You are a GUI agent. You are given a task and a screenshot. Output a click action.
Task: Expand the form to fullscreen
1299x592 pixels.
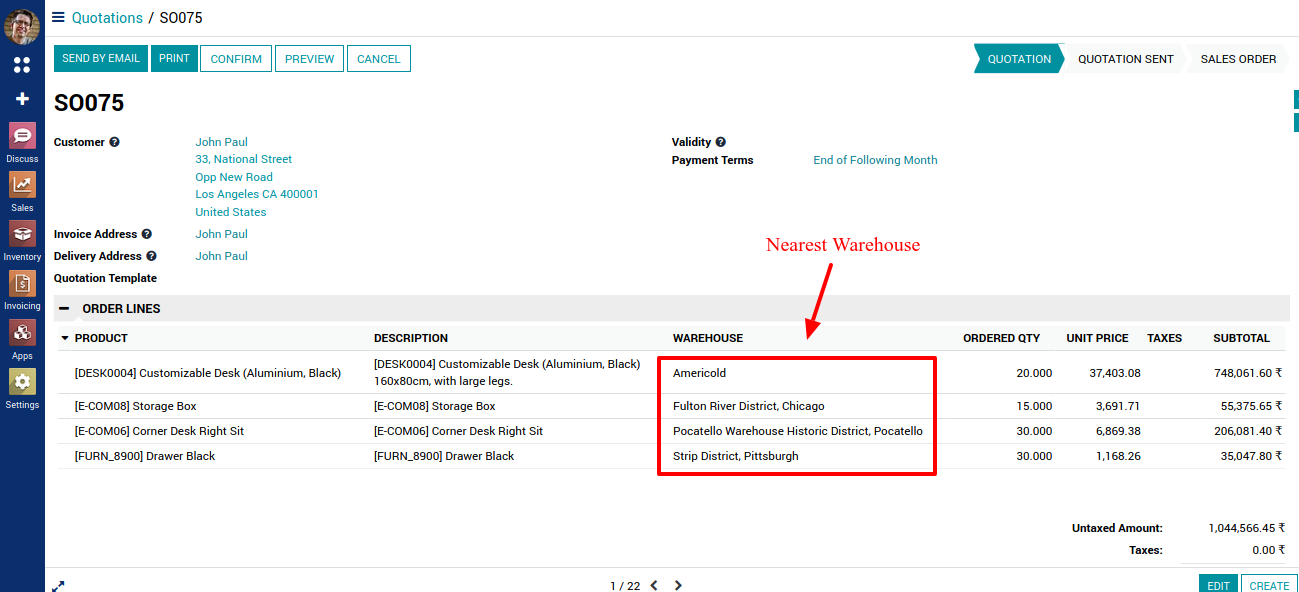[59, 586]
